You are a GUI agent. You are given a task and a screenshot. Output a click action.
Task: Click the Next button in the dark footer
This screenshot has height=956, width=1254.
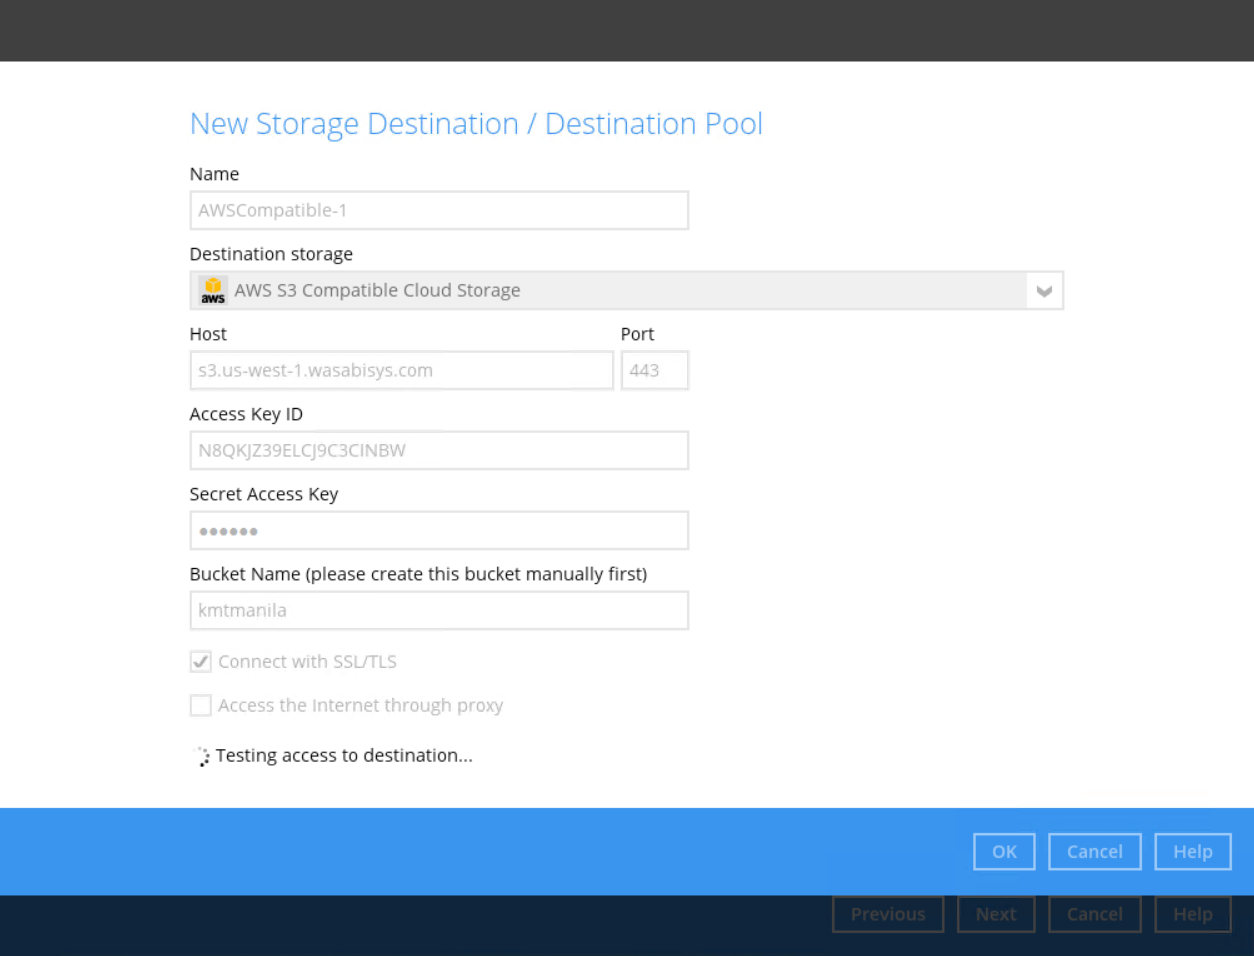(x=995, y=914)
